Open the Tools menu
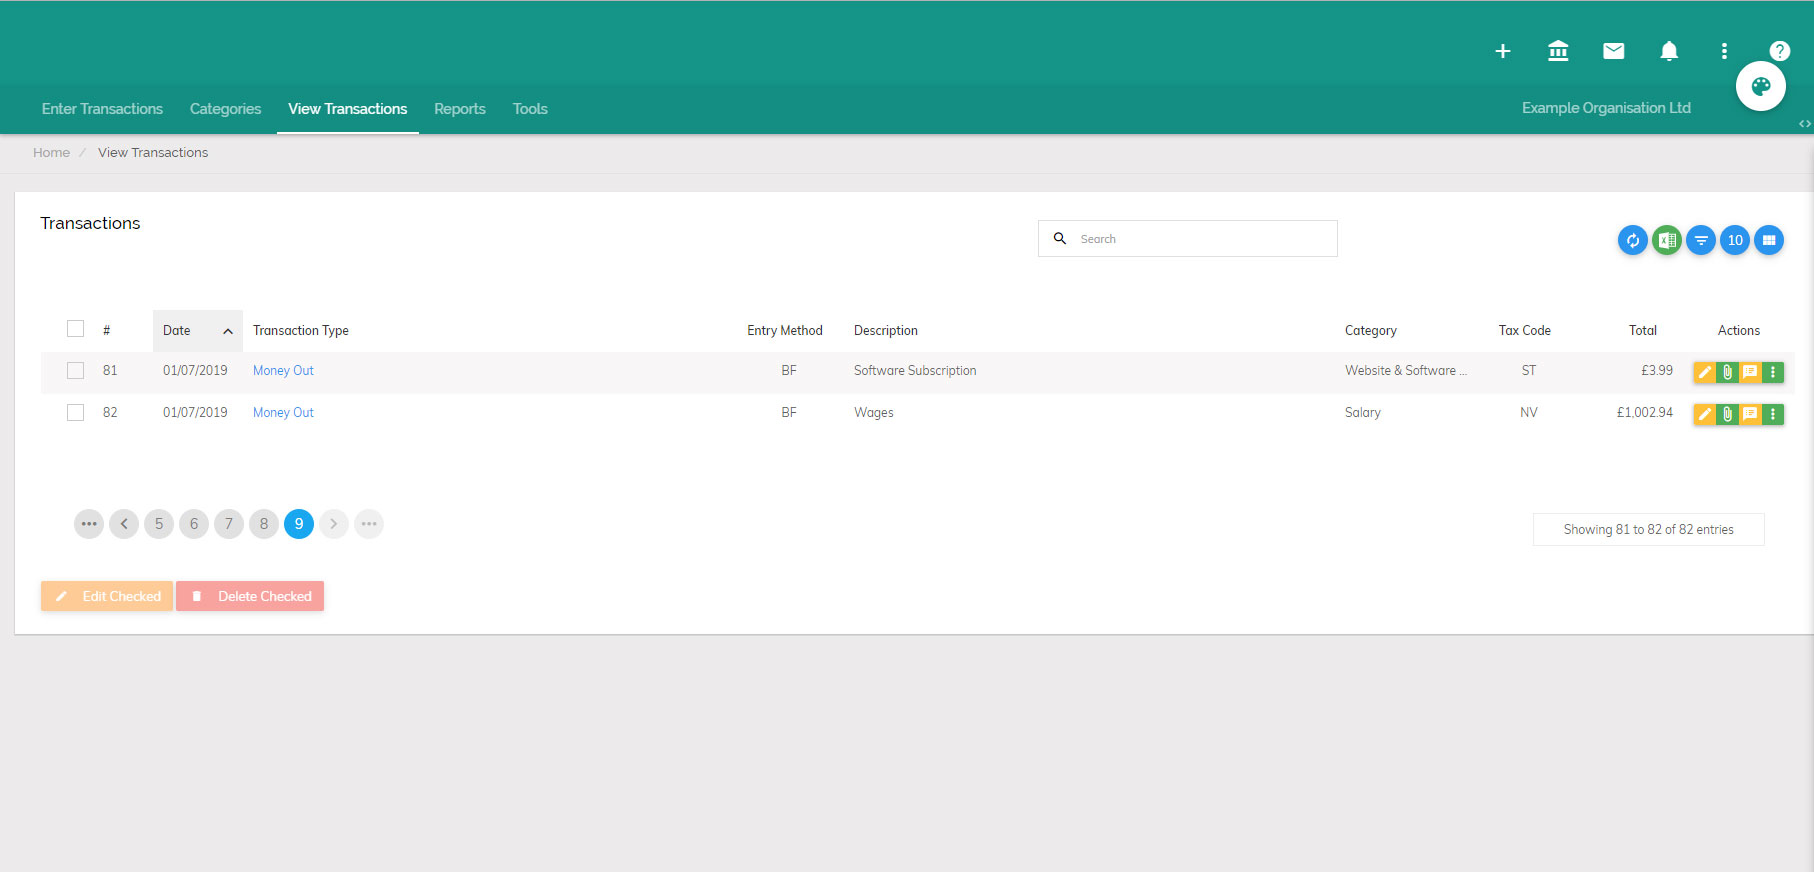1814x872 pixels. tap(530, 109)
